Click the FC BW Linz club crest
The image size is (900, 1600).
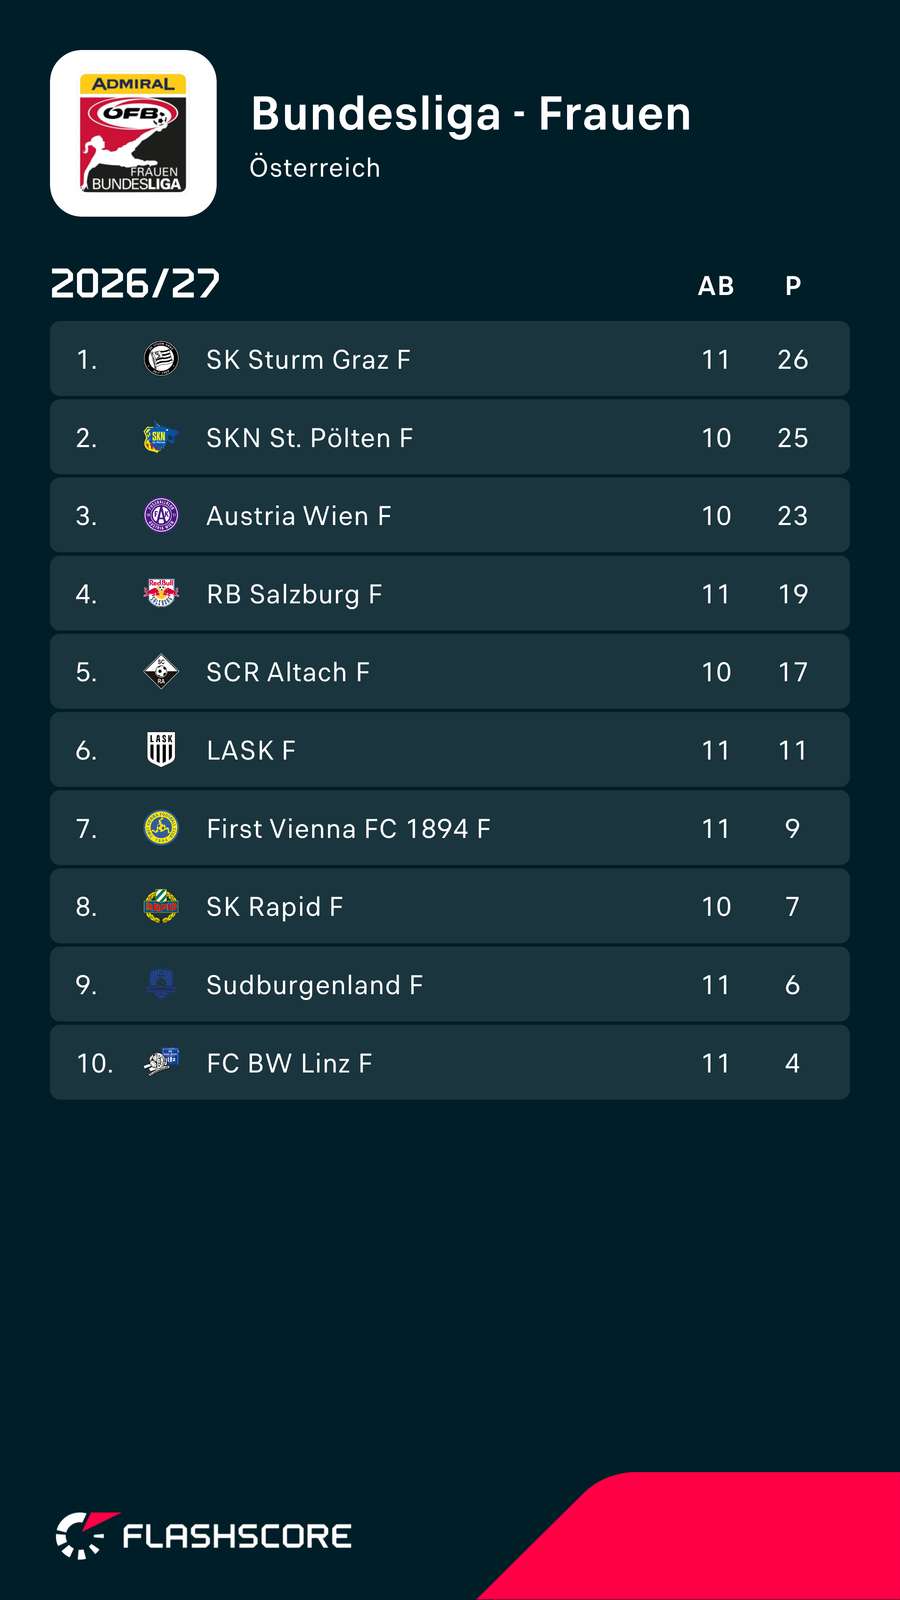pyautogui.click(x=161, y=1062)
